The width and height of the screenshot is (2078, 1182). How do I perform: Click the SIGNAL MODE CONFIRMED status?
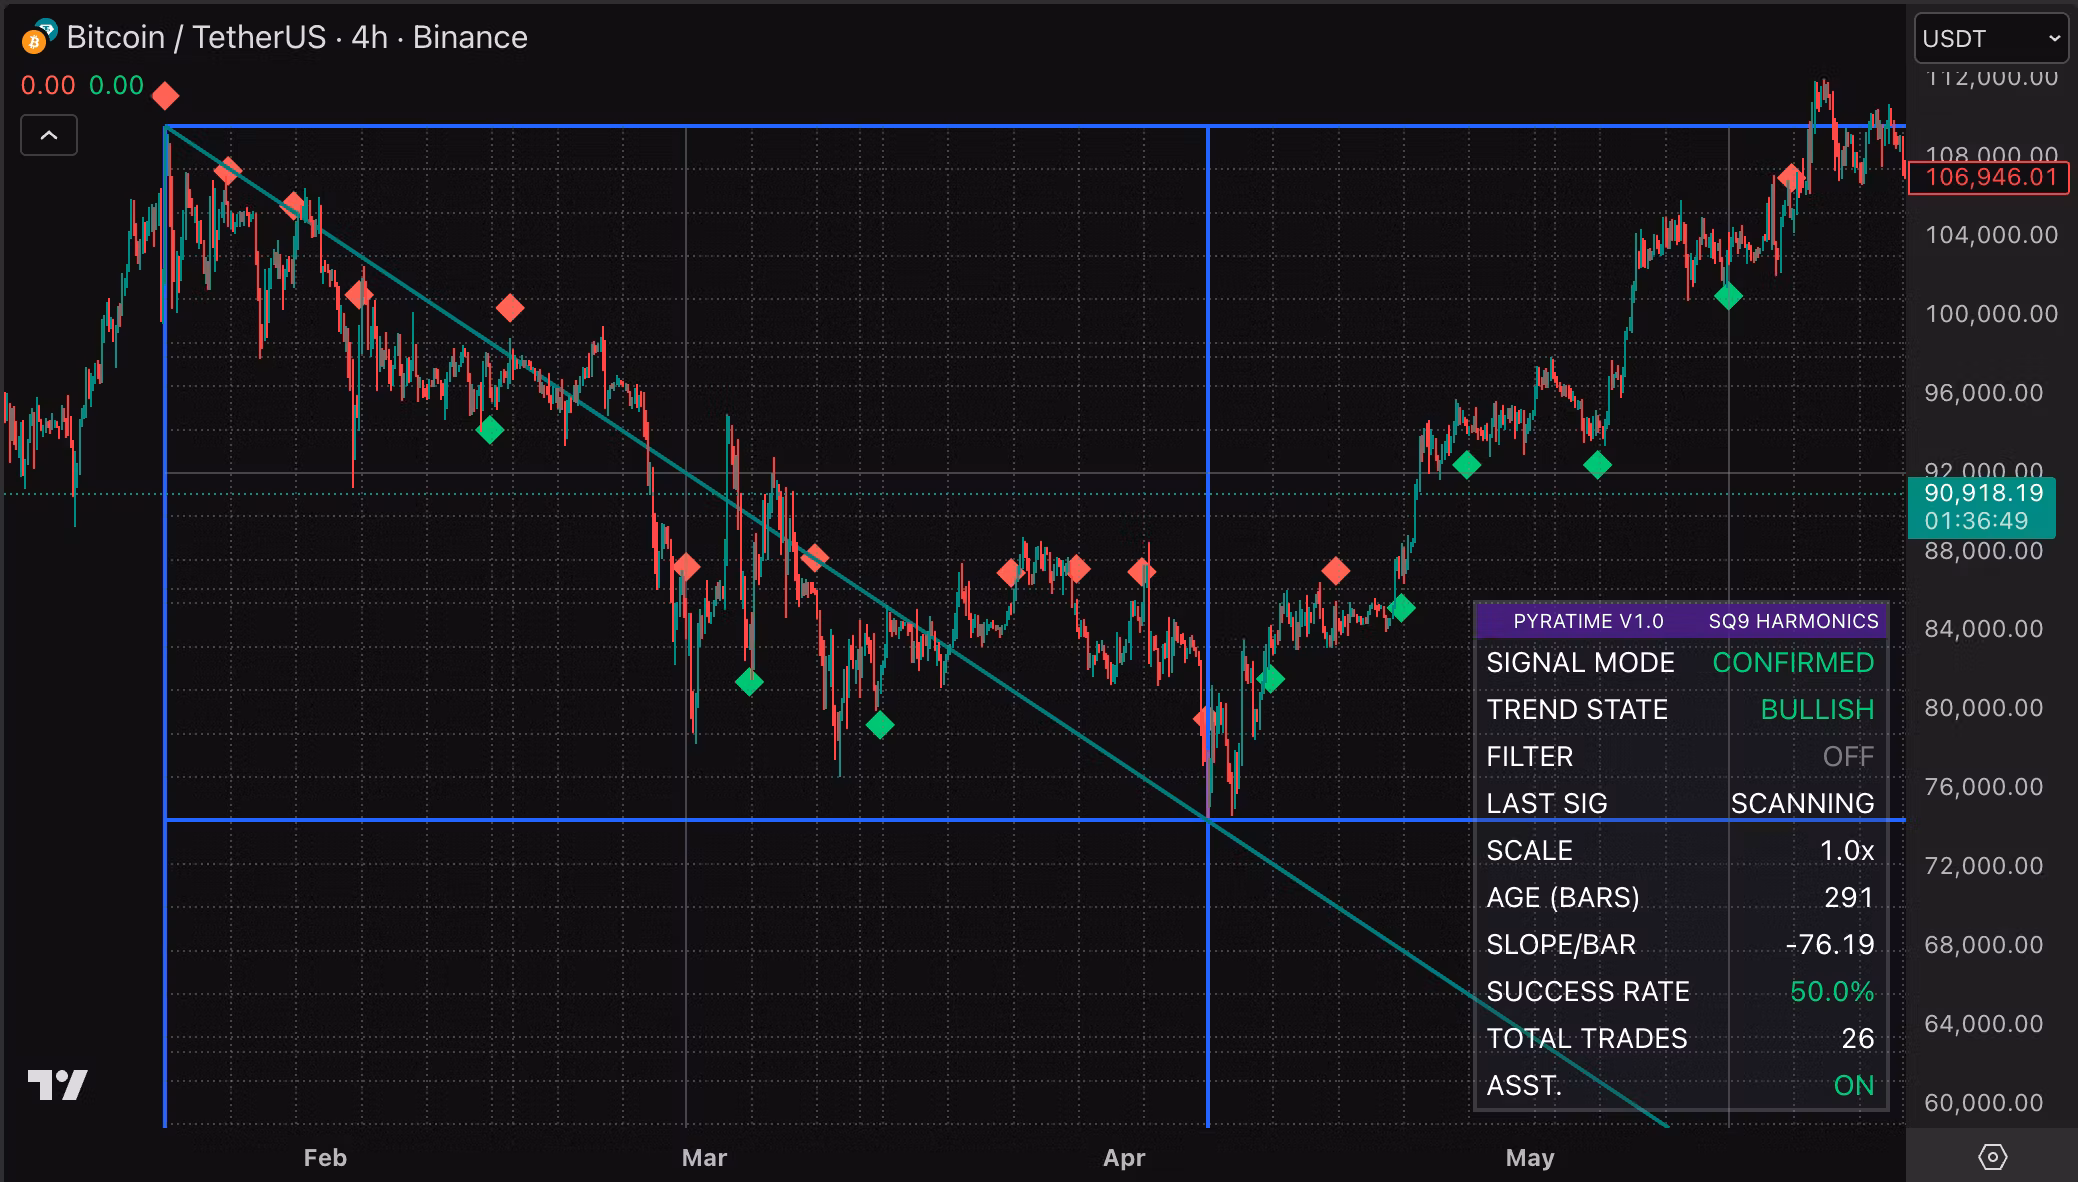click(1793, 663)
